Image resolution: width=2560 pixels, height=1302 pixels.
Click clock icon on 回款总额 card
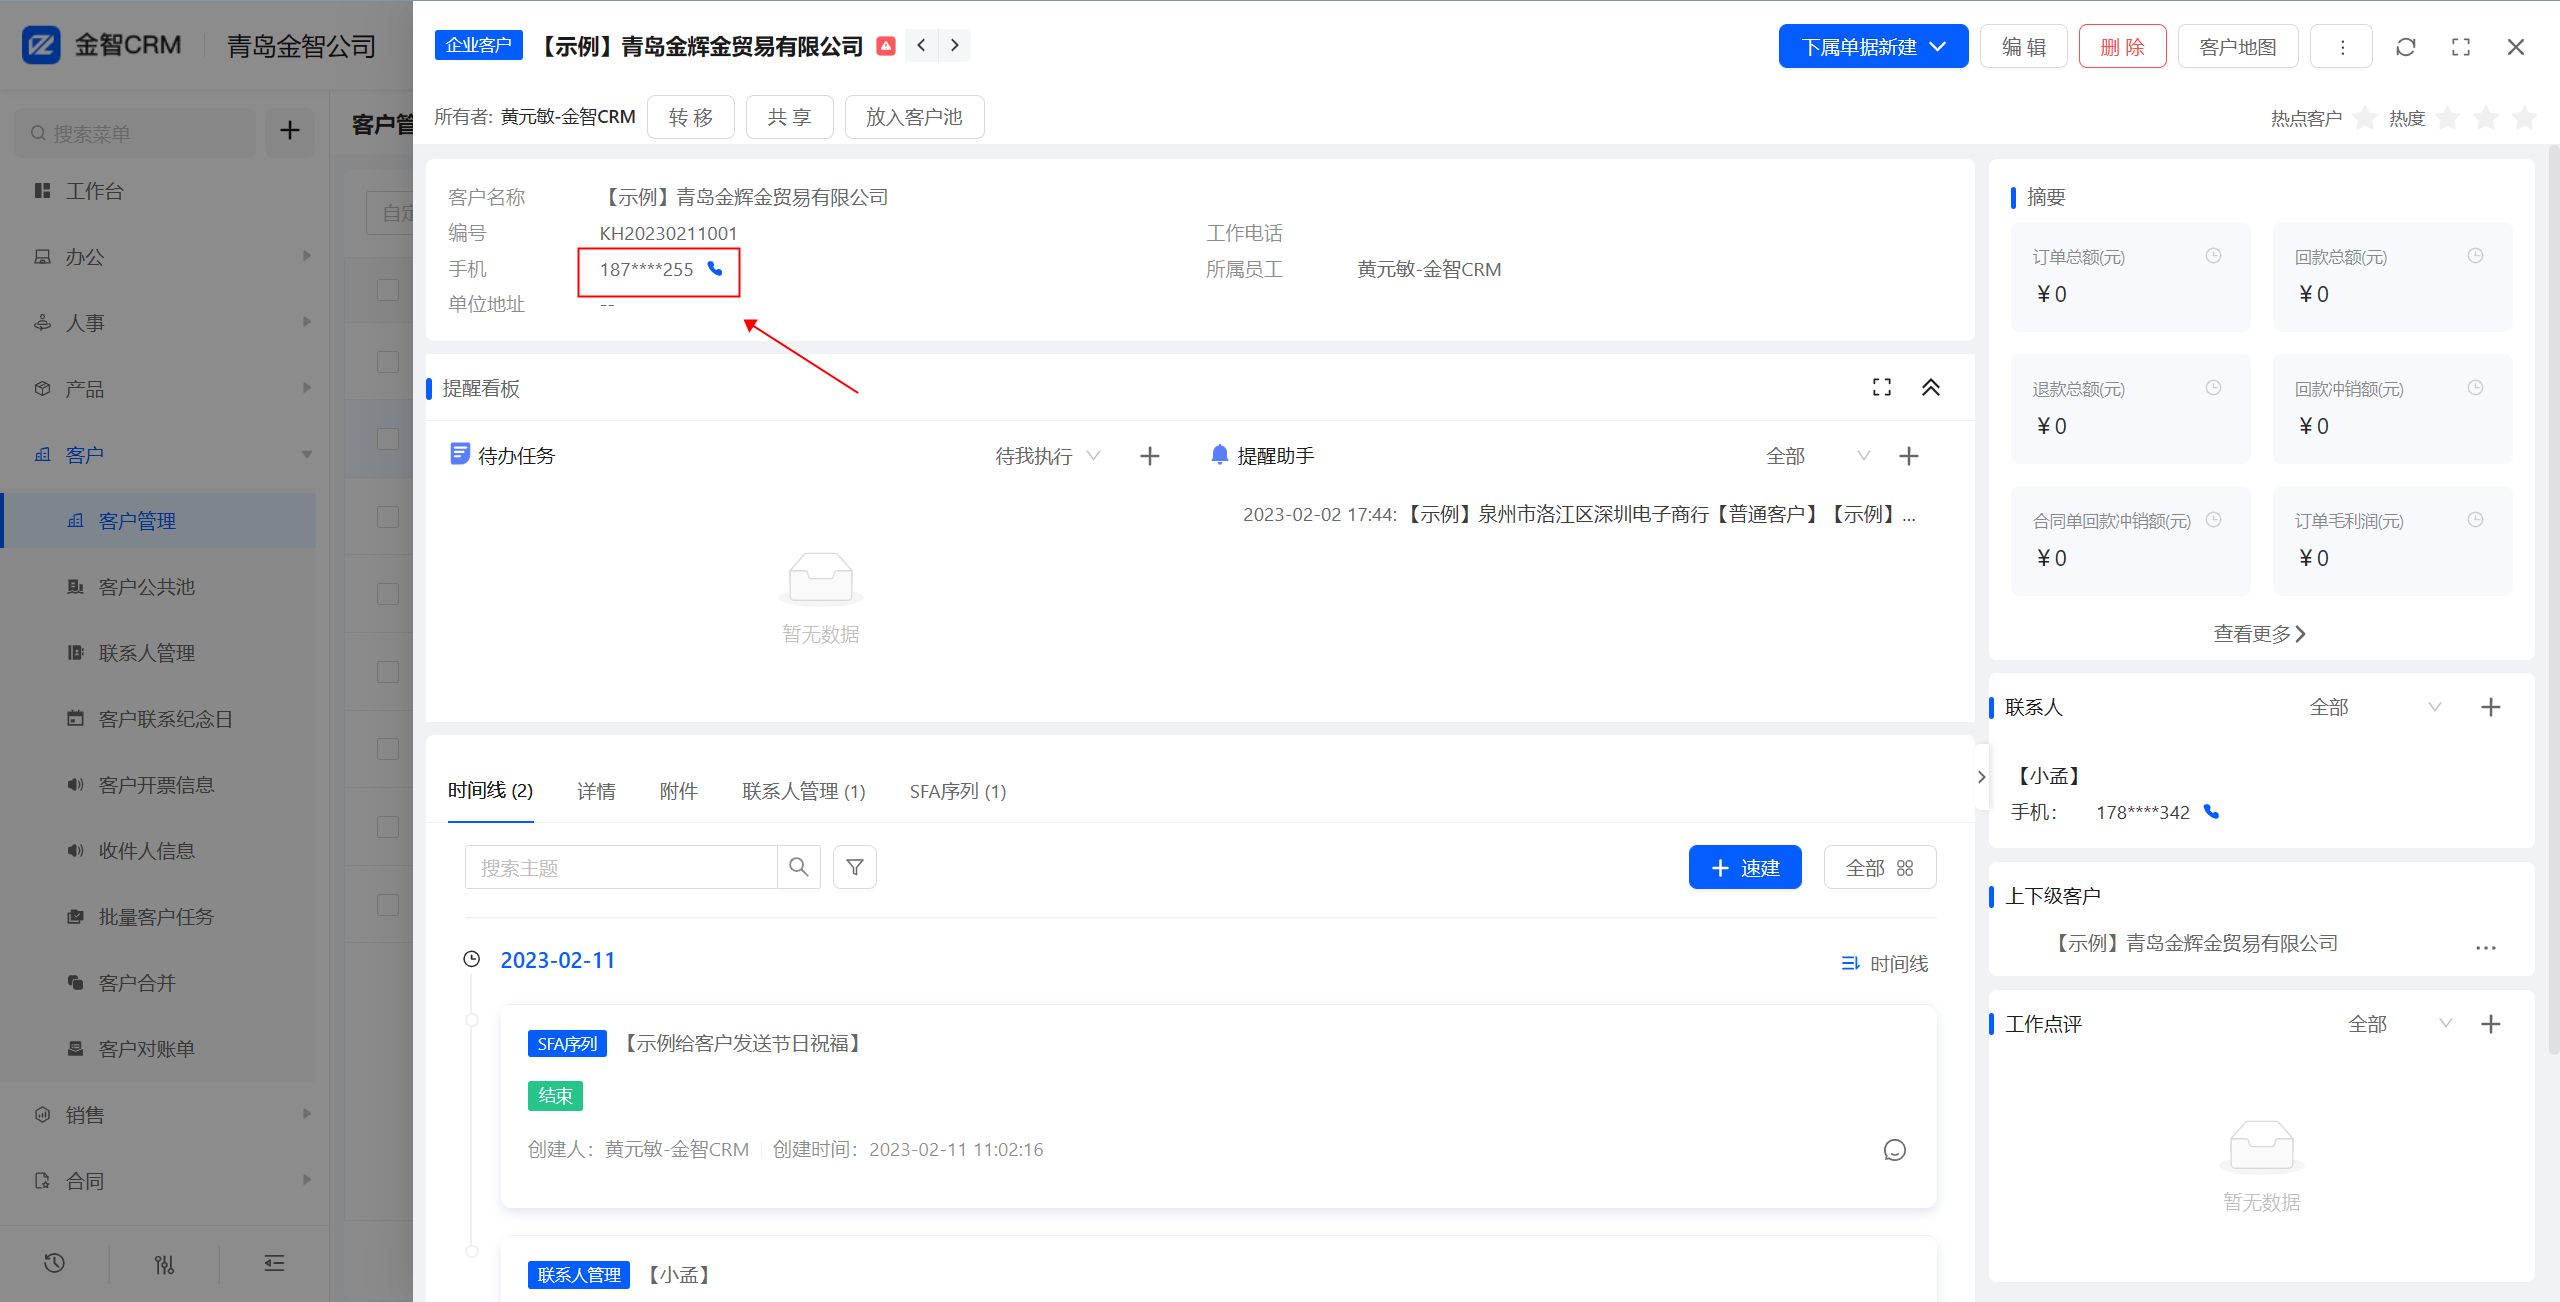coord(2476,256)
